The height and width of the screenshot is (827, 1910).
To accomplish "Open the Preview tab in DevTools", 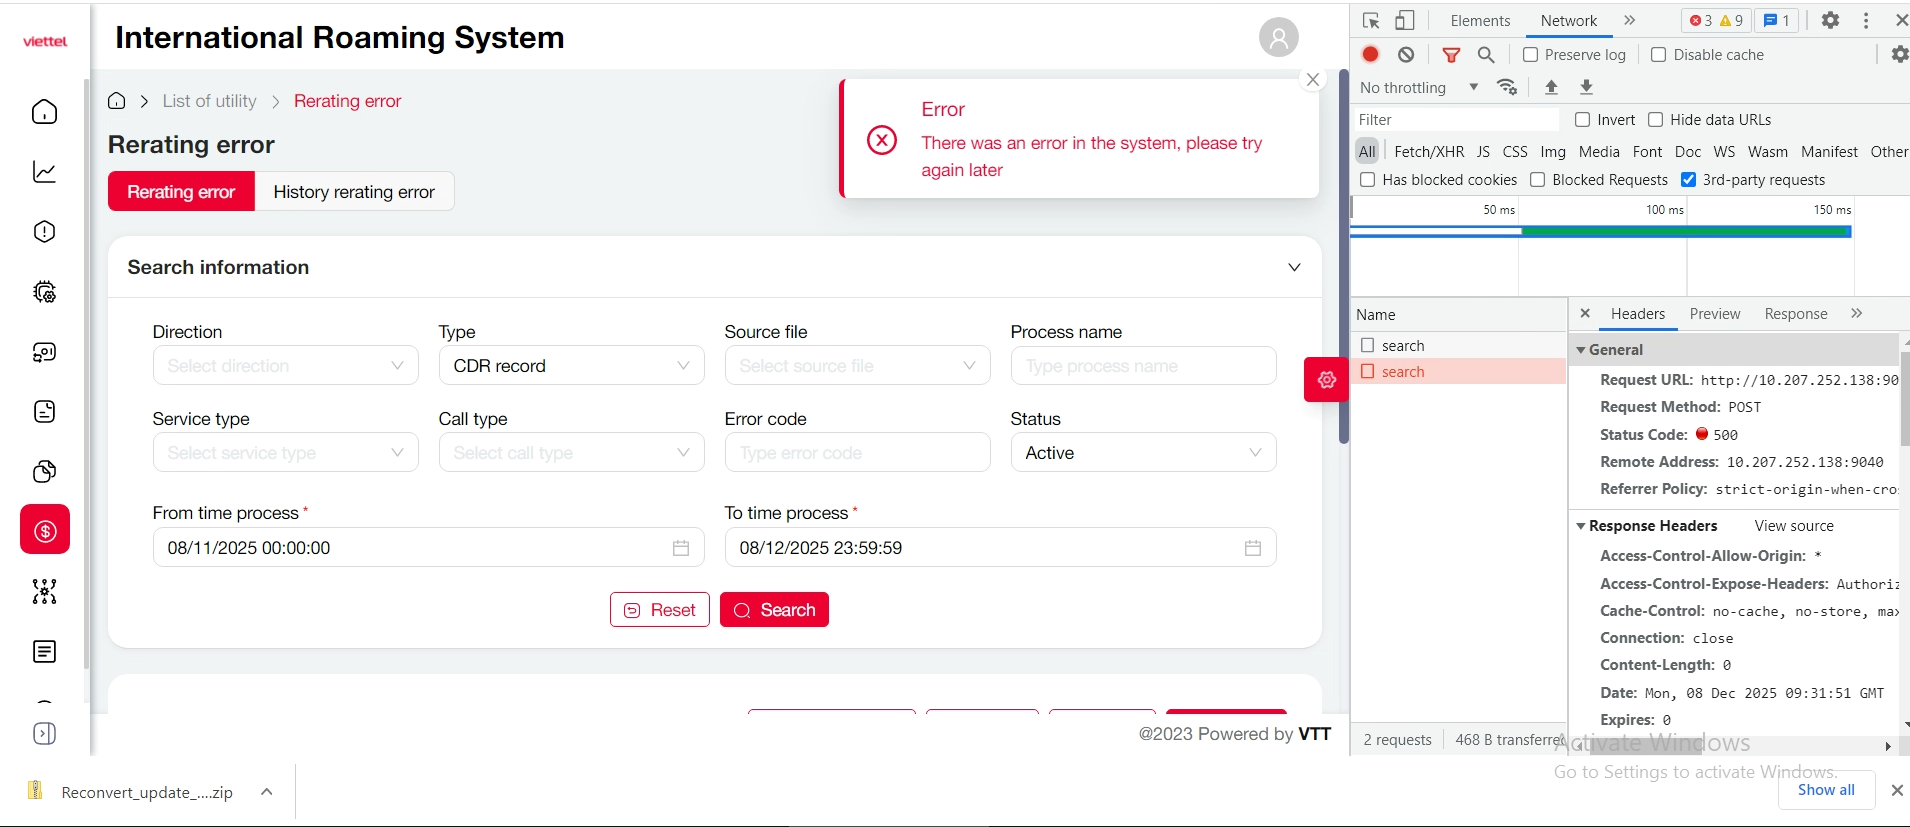I will [1714, 314].
